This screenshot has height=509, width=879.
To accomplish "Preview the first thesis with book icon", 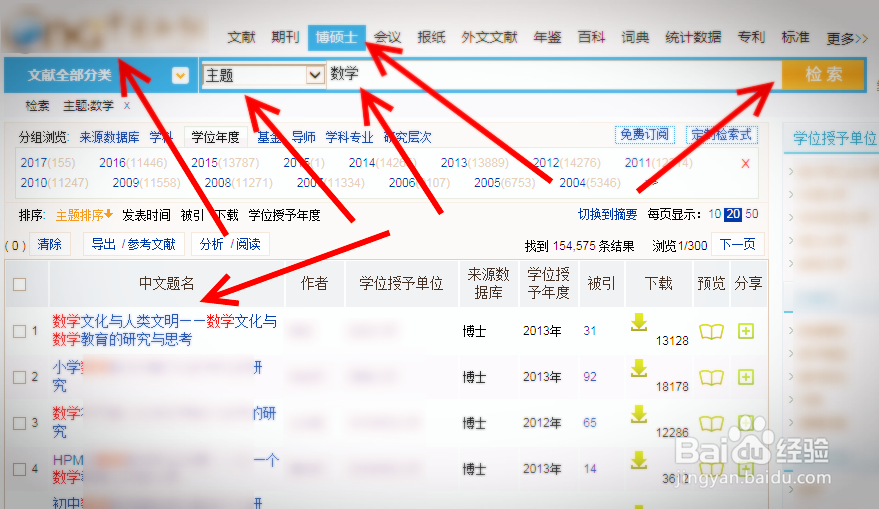I will (x=711, y=332).
